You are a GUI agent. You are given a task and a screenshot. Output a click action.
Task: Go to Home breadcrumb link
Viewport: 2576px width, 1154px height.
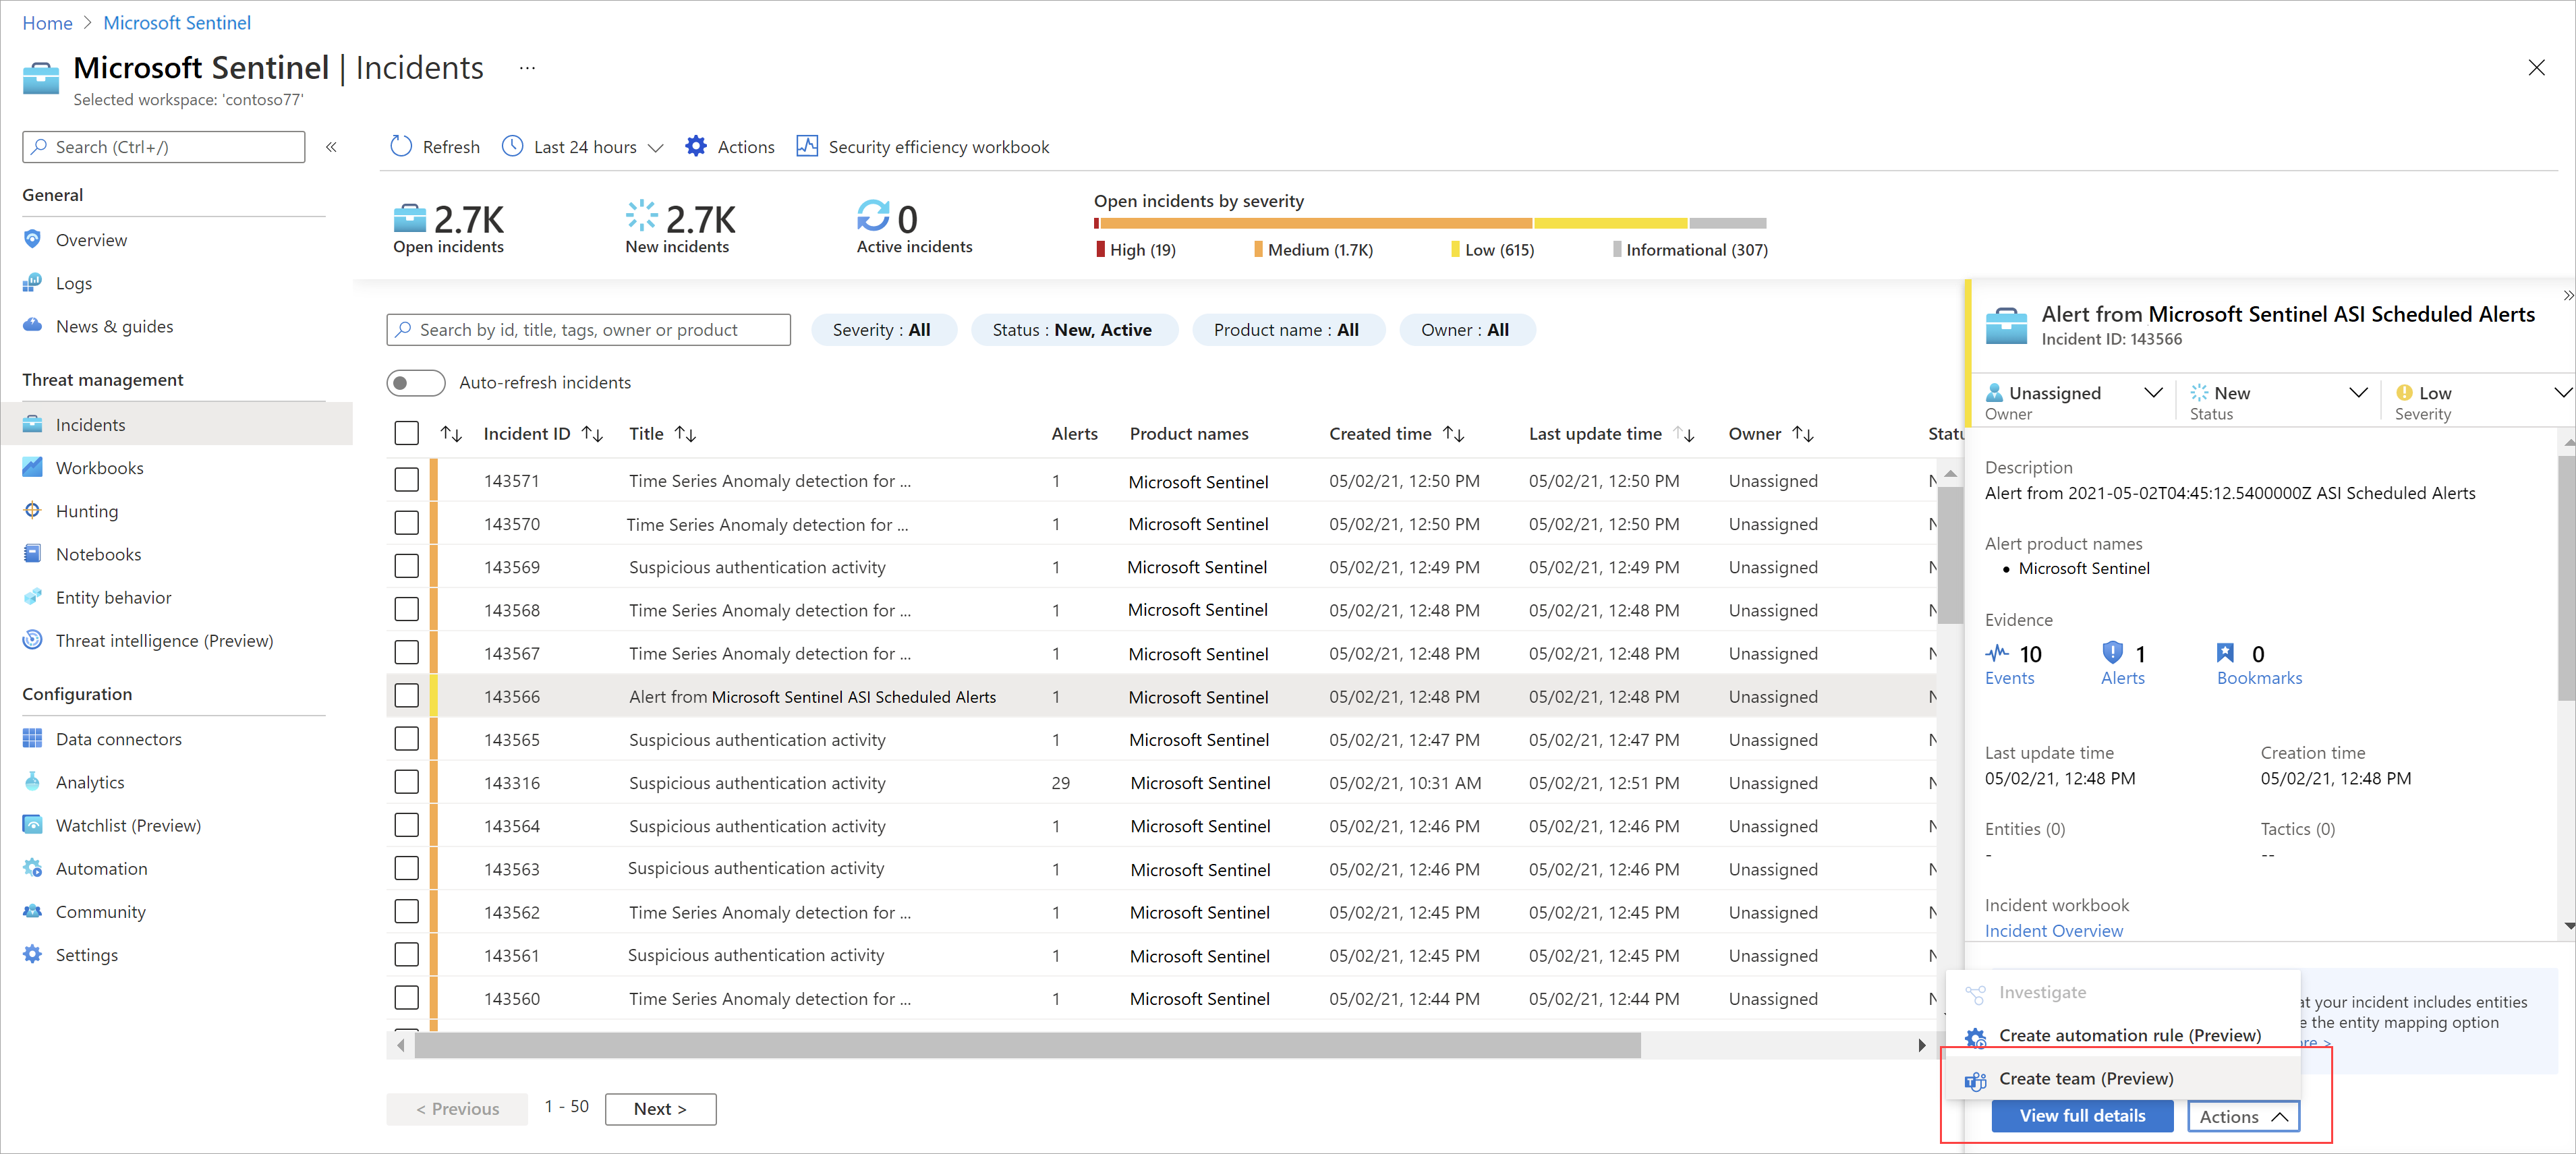(47, 22)
